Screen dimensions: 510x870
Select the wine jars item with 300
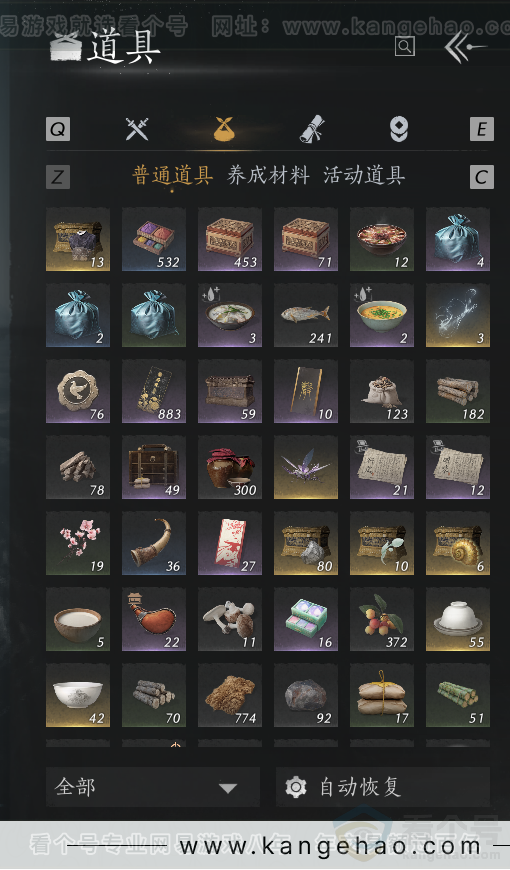pyautogui.click(x=230, y=467)
